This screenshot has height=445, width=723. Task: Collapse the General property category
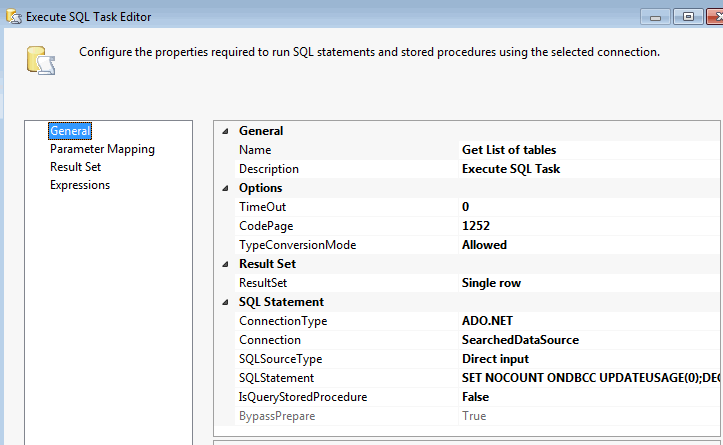coord(225,131)
